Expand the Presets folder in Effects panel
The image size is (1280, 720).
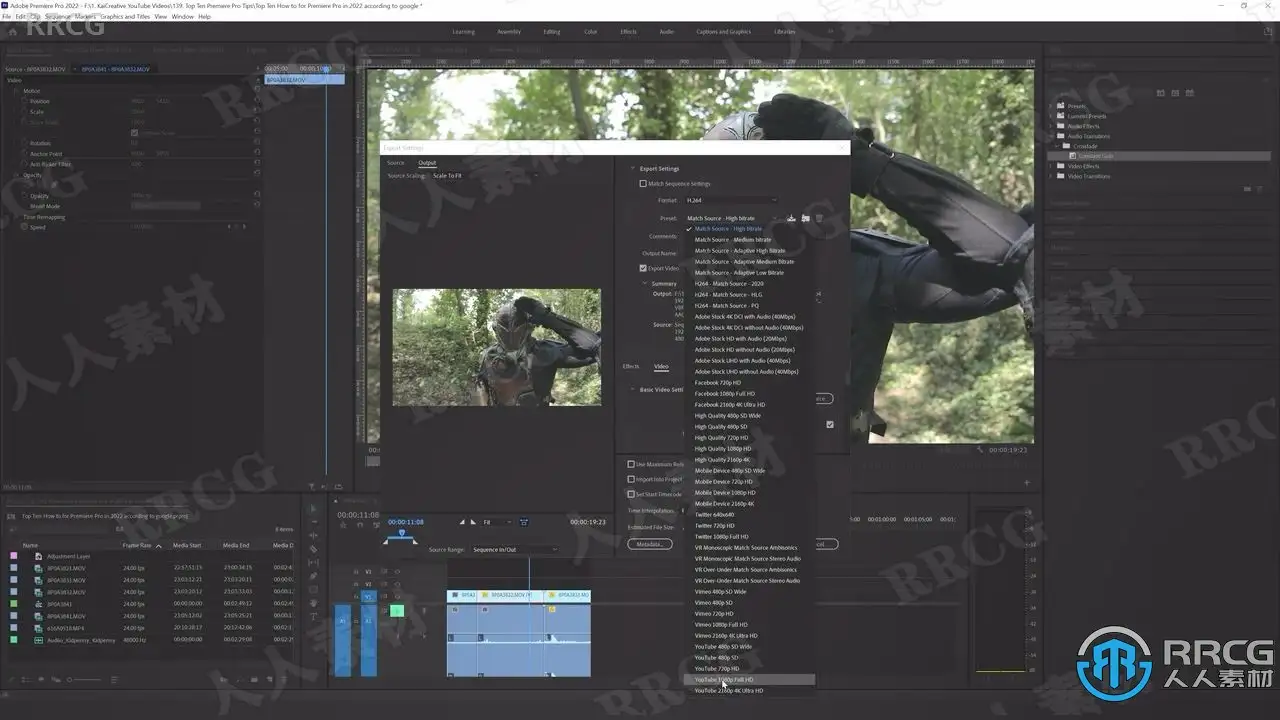(x=1052, y=106)
